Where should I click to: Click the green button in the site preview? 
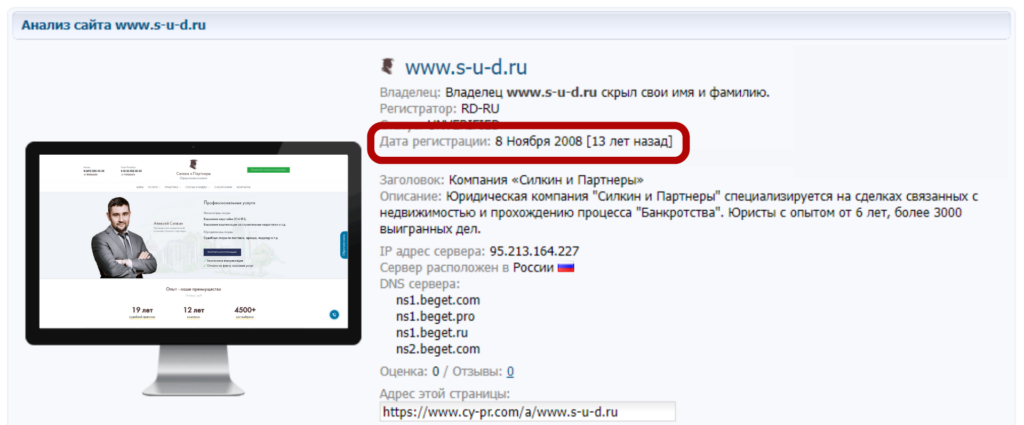268,170
